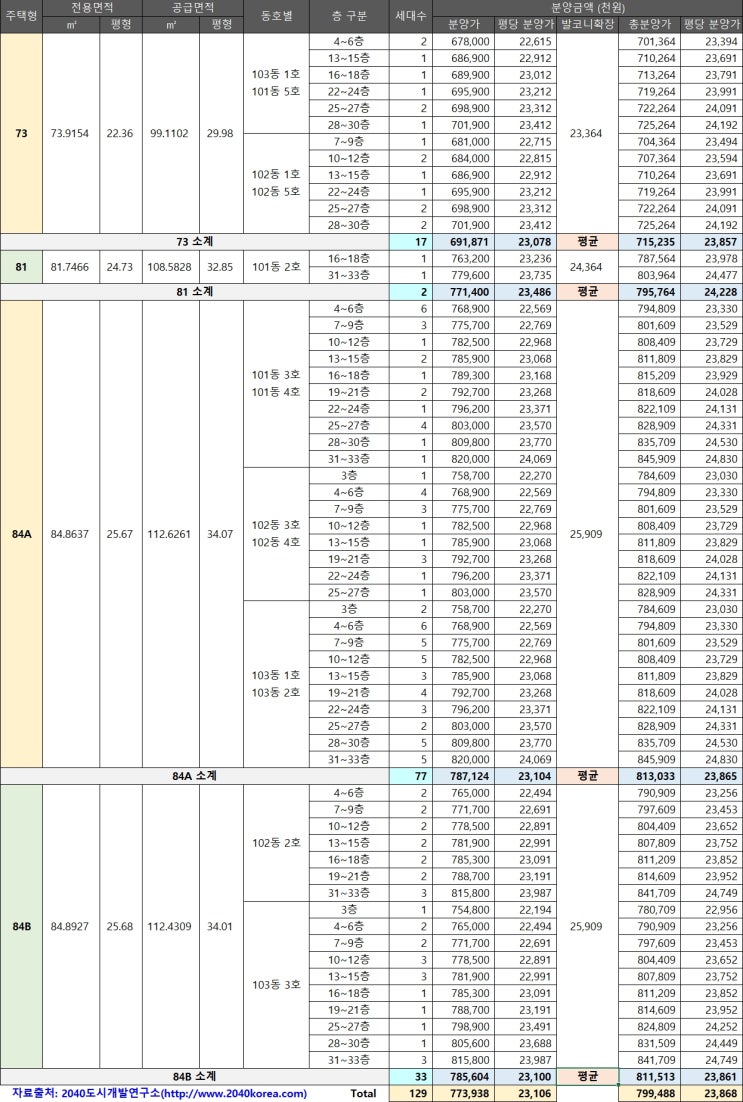Select the 102동 2호 cell
The height and width of the screenshot is (1102, 743).
pos(276,843)
